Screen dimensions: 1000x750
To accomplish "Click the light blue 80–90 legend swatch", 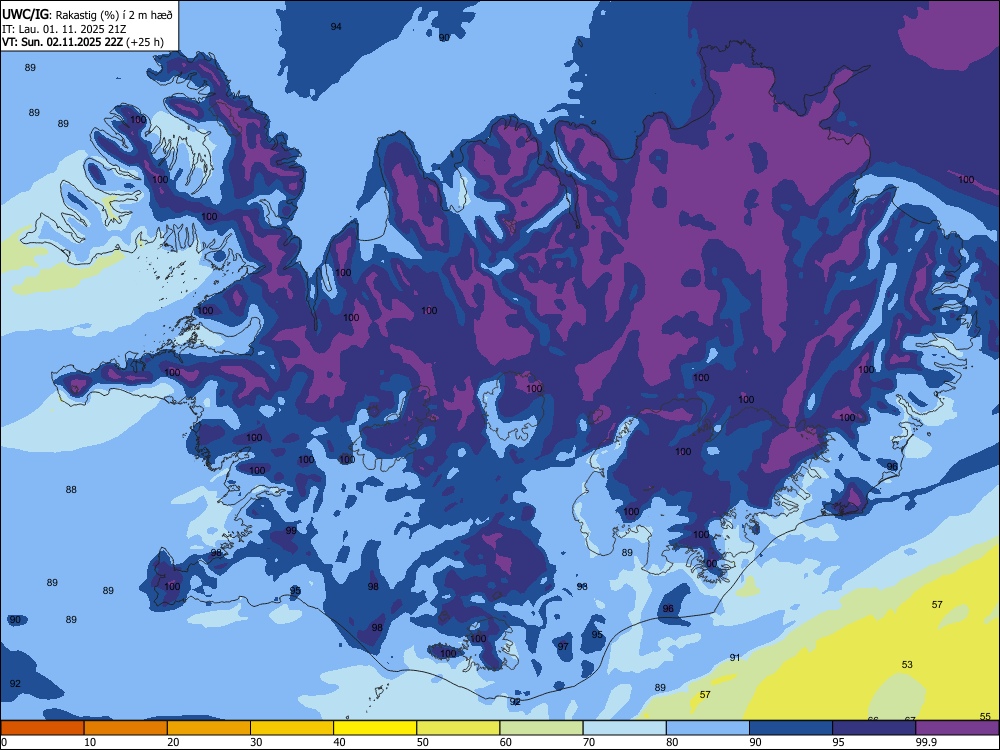I will [708, 728].
